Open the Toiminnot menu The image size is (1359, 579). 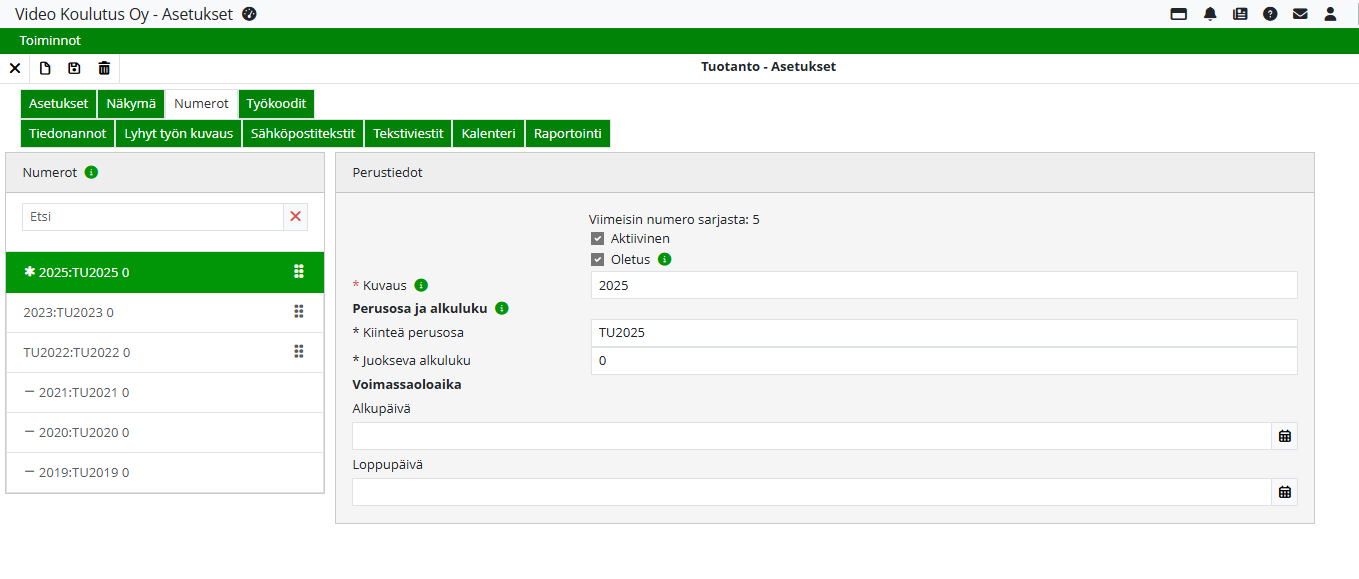pos(50,41)
